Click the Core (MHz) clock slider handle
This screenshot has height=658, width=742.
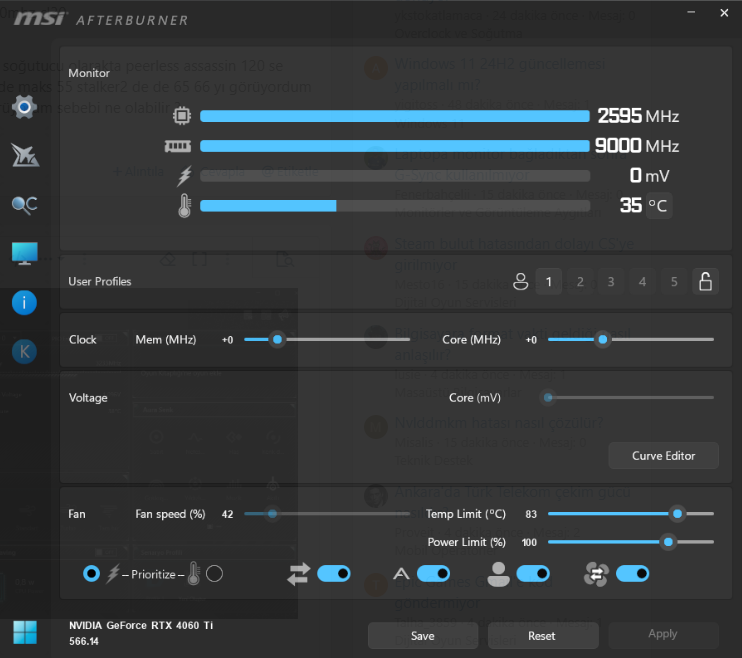coord(603,339)
